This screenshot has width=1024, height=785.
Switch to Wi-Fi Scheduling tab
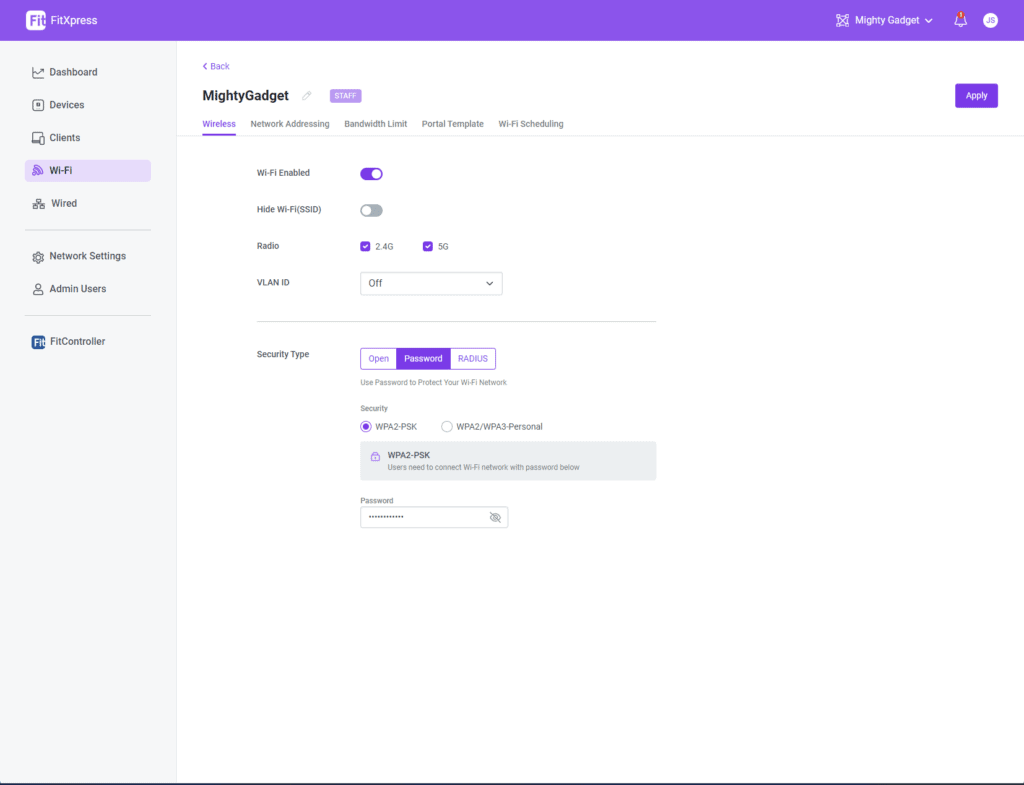click(x=530, y=124)
